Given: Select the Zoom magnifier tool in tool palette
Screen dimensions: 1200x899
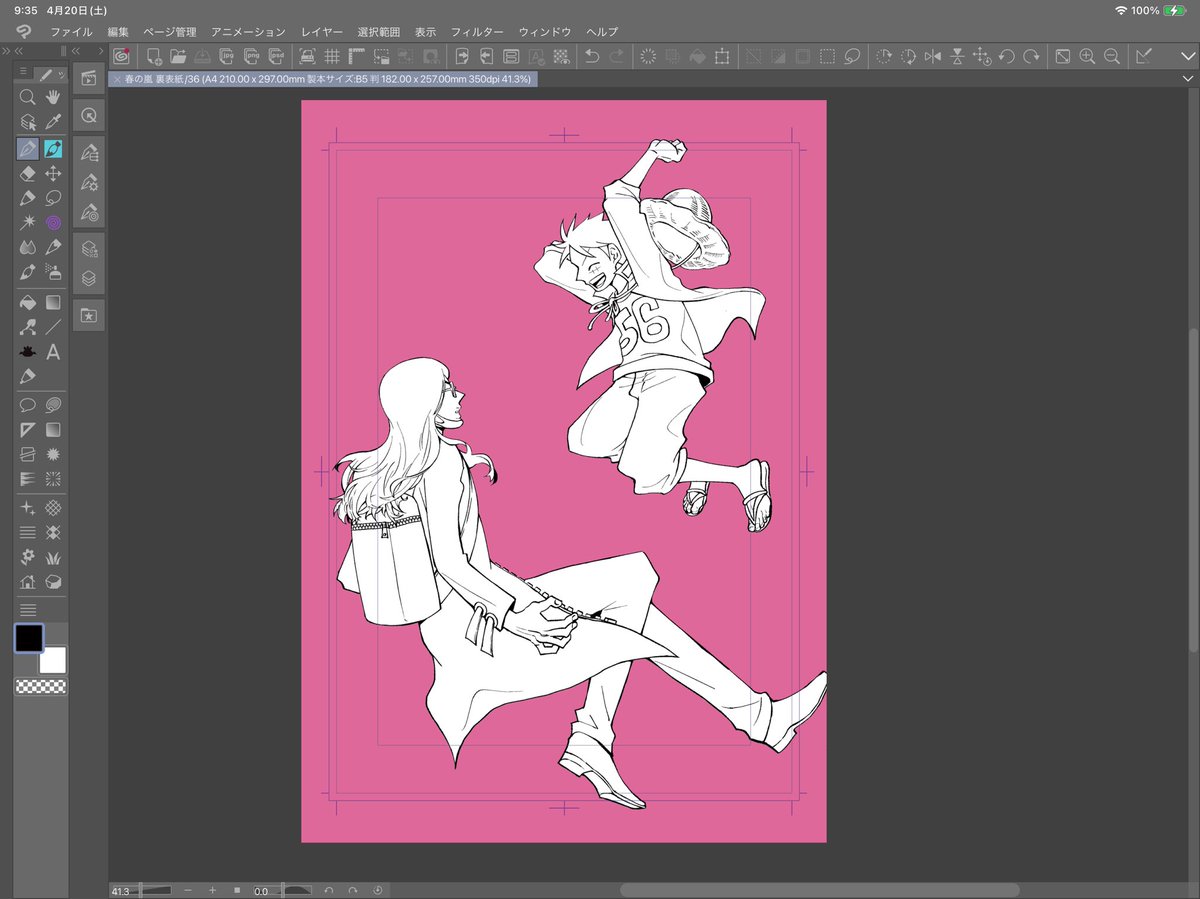Looking at the screenshot, I should point(28,97).
